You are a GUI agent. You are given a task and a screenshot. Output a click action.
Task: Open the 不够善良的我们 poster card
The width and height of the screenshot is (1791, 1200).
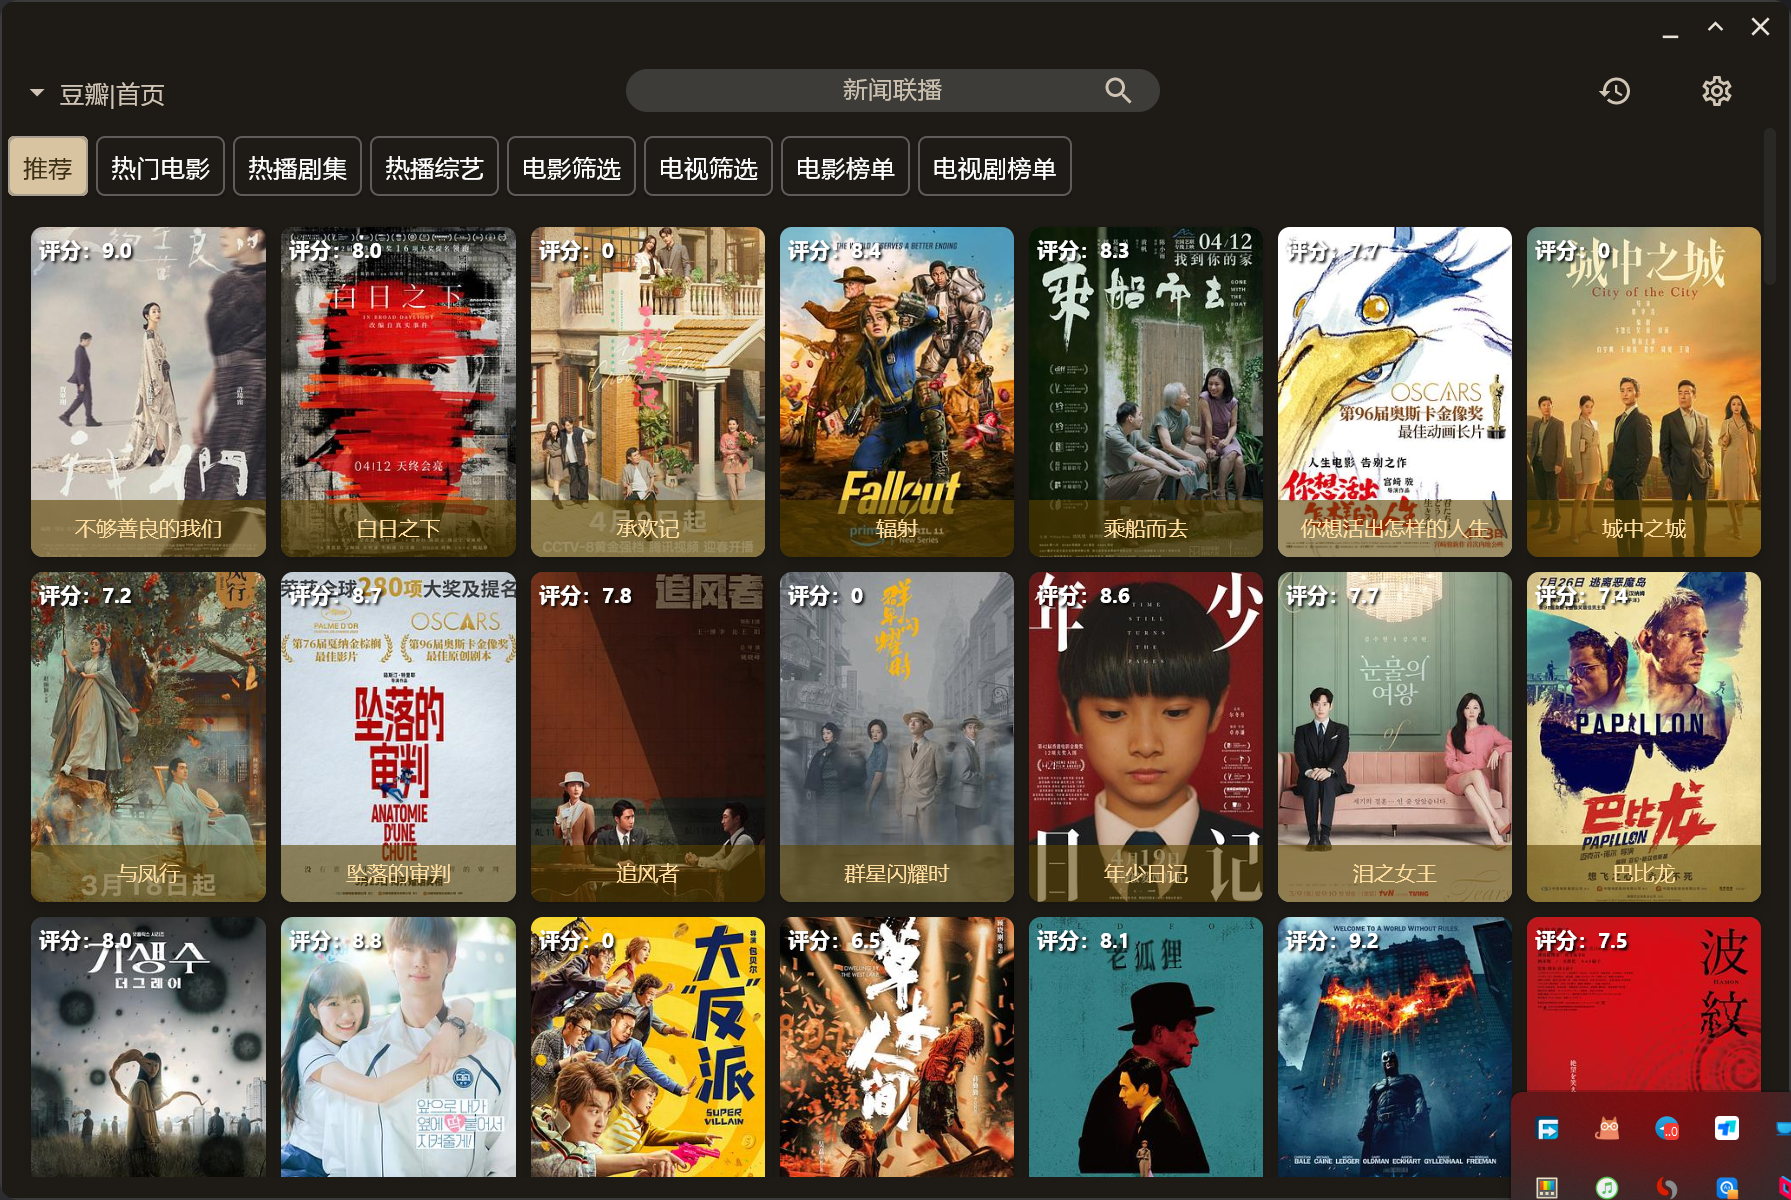coord(148,392)
